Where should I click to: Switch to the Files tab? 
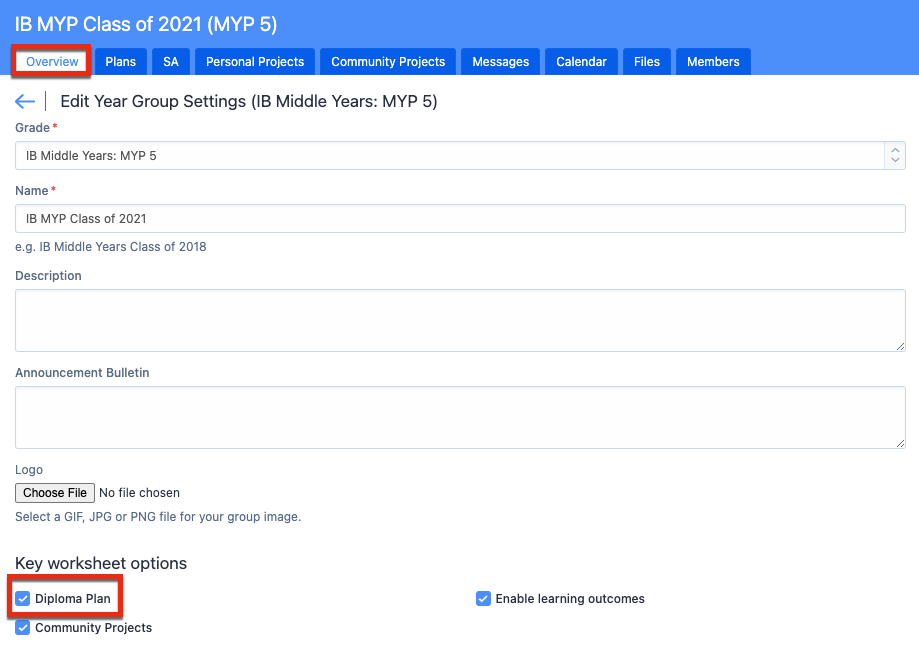click(647, 61)
